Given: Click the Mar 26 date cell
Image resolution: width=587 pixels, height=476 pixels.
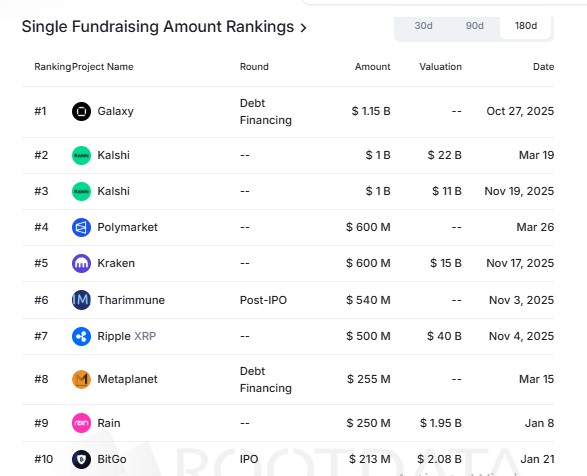Looking at the screenshot, I should (x=535, y=227).
